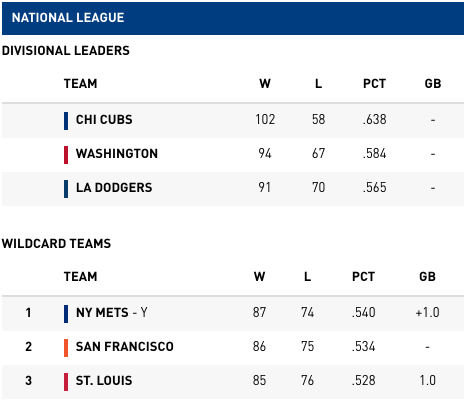Click the TEAM column header in Wildcard Teams
Screen dimensions: 464x401
80,277
